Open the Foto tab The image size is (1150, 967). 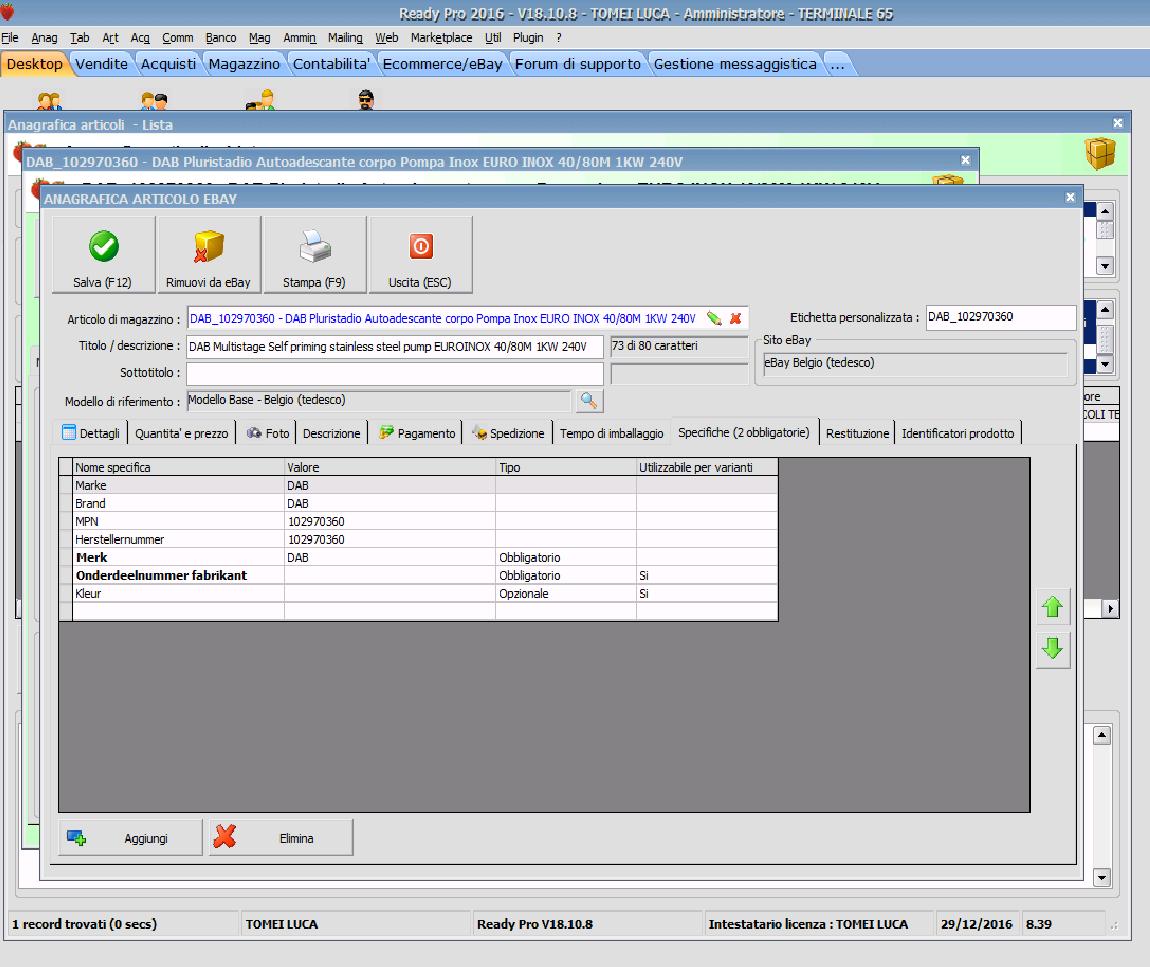click(268, 433)
